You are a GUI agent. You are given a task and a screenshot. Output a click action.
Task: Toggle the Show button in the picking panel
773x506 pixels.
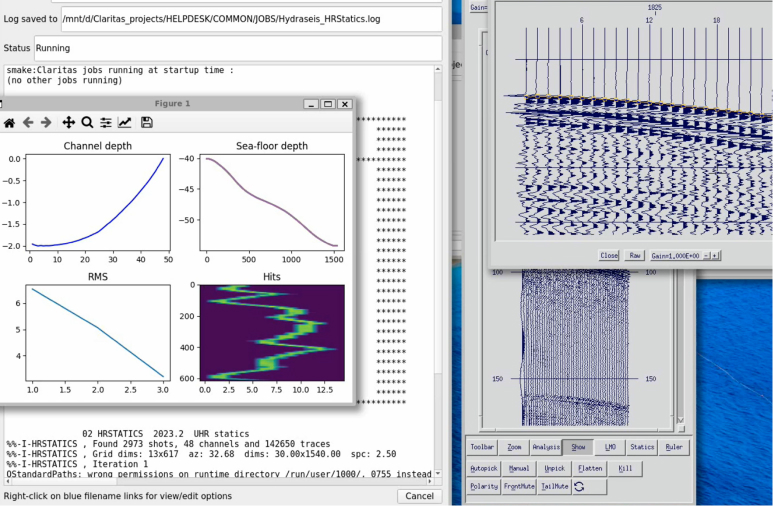(x=578, y=448)
